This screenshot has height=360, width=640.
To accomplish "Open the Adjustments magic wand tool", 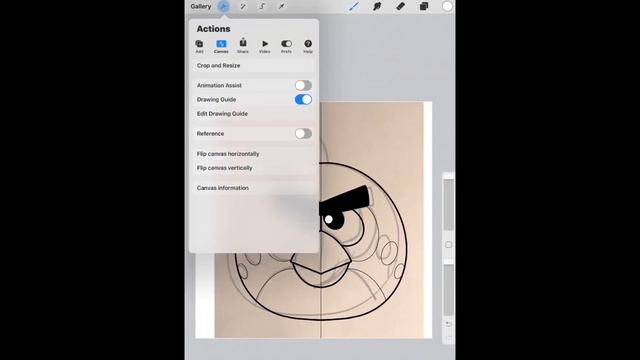I will click(243, 6).
